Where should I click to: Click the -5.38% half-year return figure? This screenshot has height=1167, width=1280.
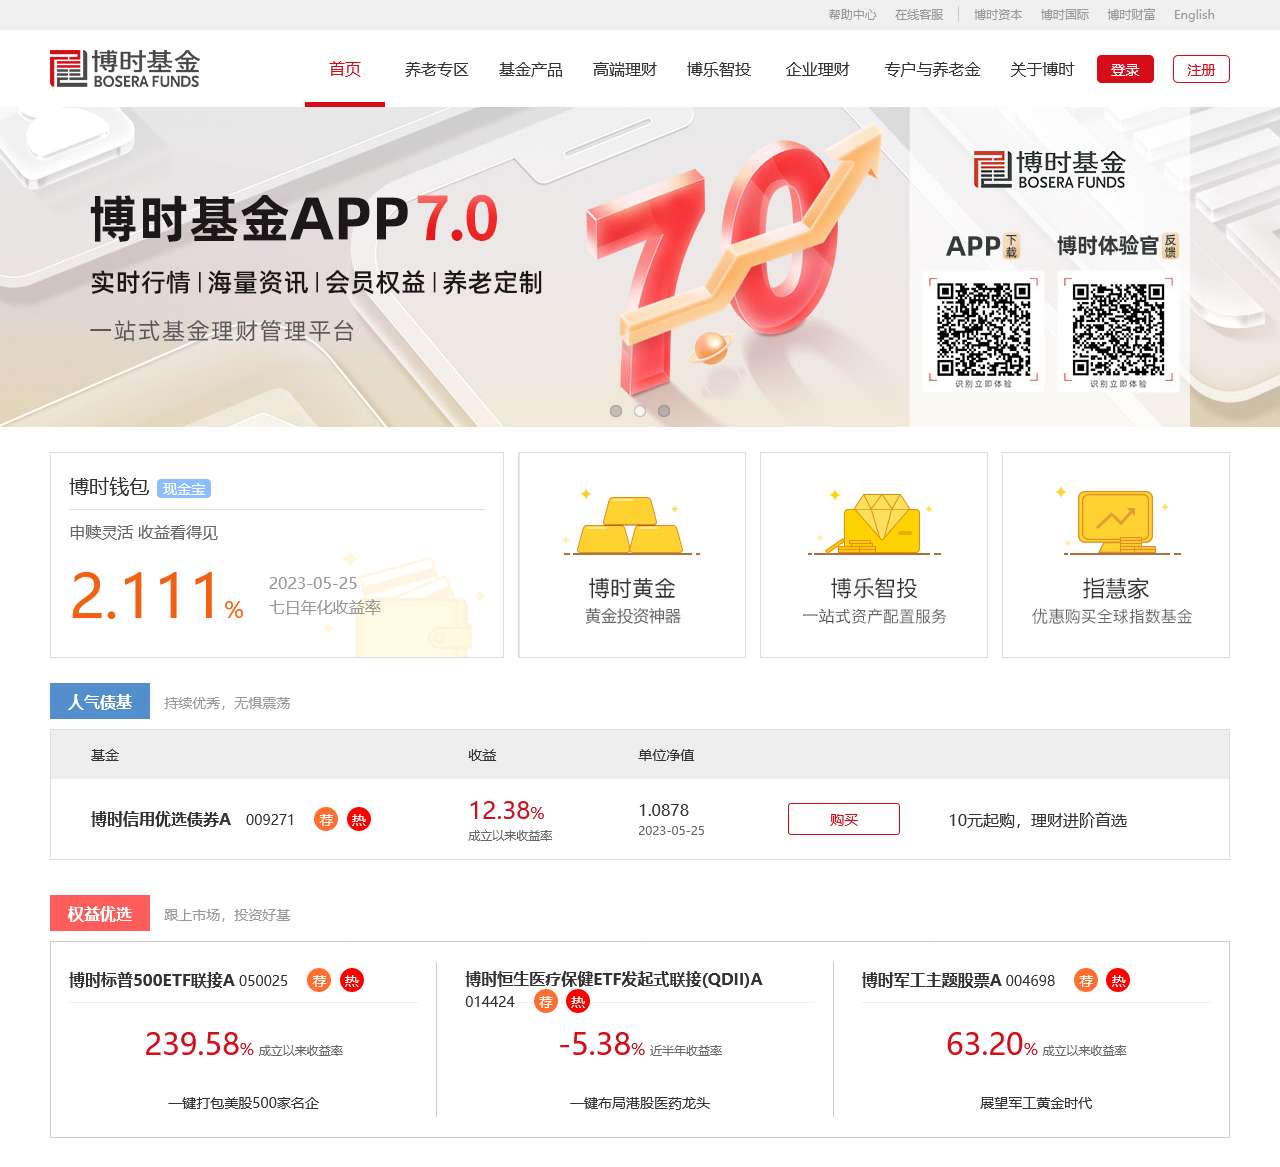click(602, 1044)
